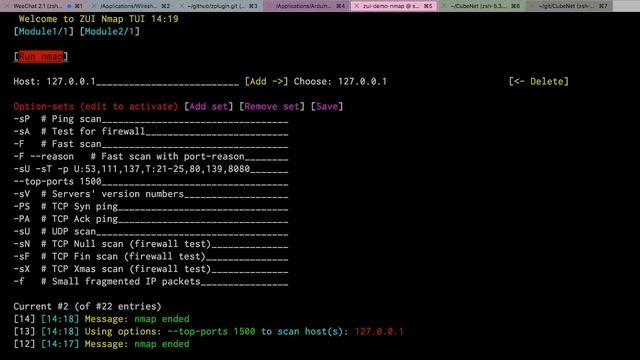Select log entry [14] nmap ended
Image resolution: width=640 pixels, height=360 pixels.
click(x=102, y=319)
